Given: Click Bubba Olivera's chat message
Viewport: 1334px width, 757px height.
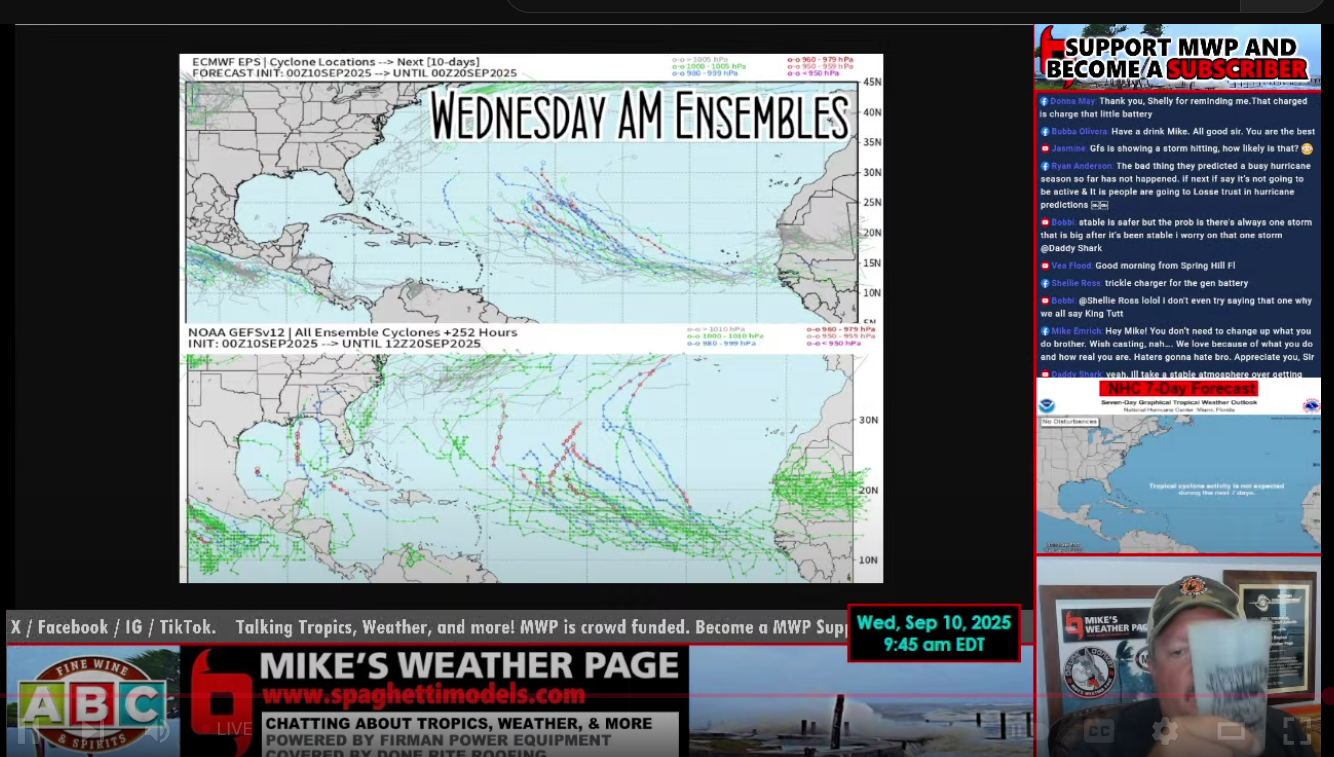Looking at the screenshot, I should 1177,131.
